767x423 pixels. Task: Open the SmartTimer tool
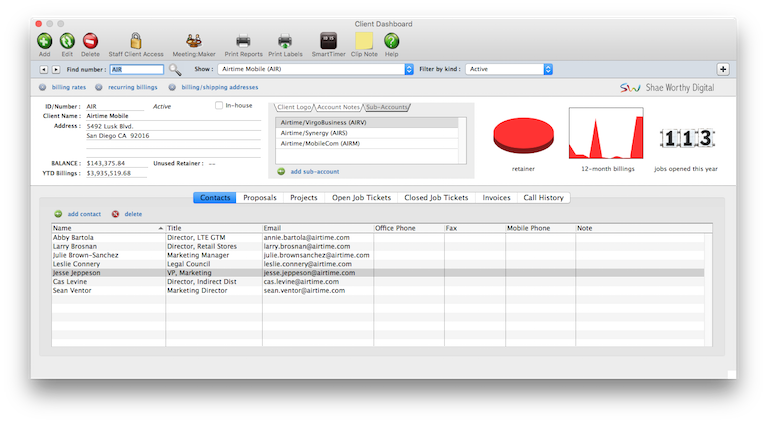(327, 41)
